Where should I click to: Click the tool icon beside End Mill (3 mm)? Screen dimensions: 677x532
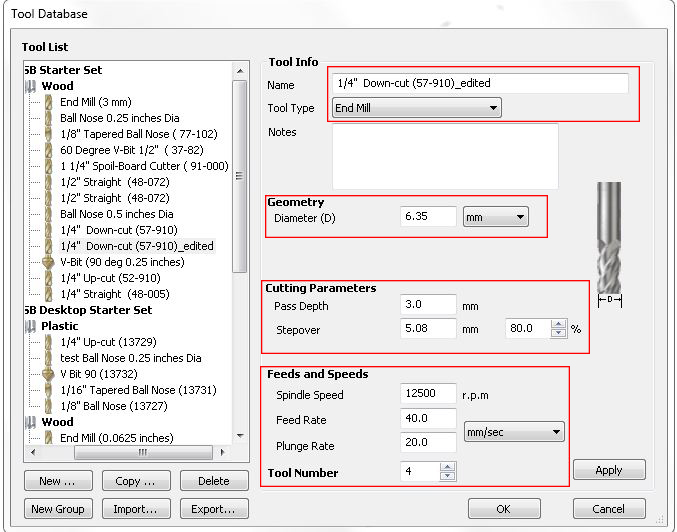point(49,102)
